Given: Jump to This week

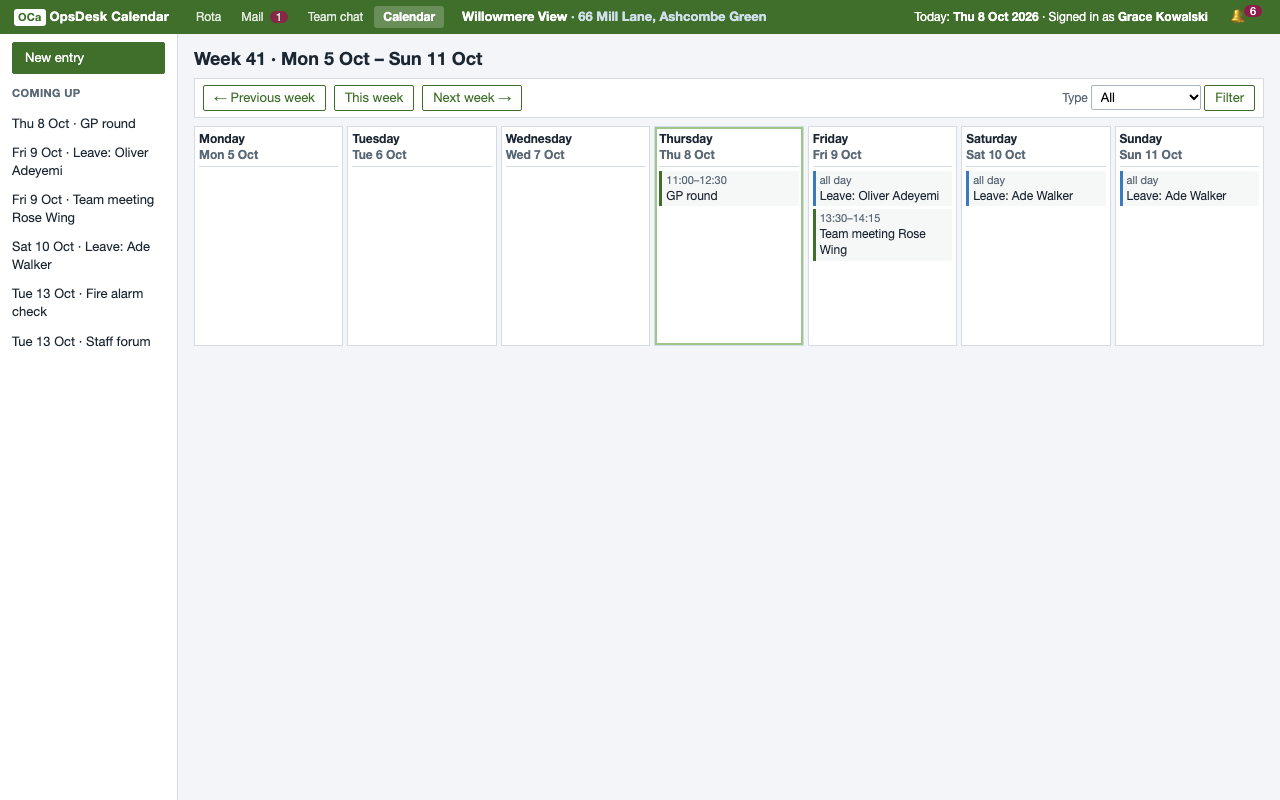Looking at the screenshot, I should 374,98.
